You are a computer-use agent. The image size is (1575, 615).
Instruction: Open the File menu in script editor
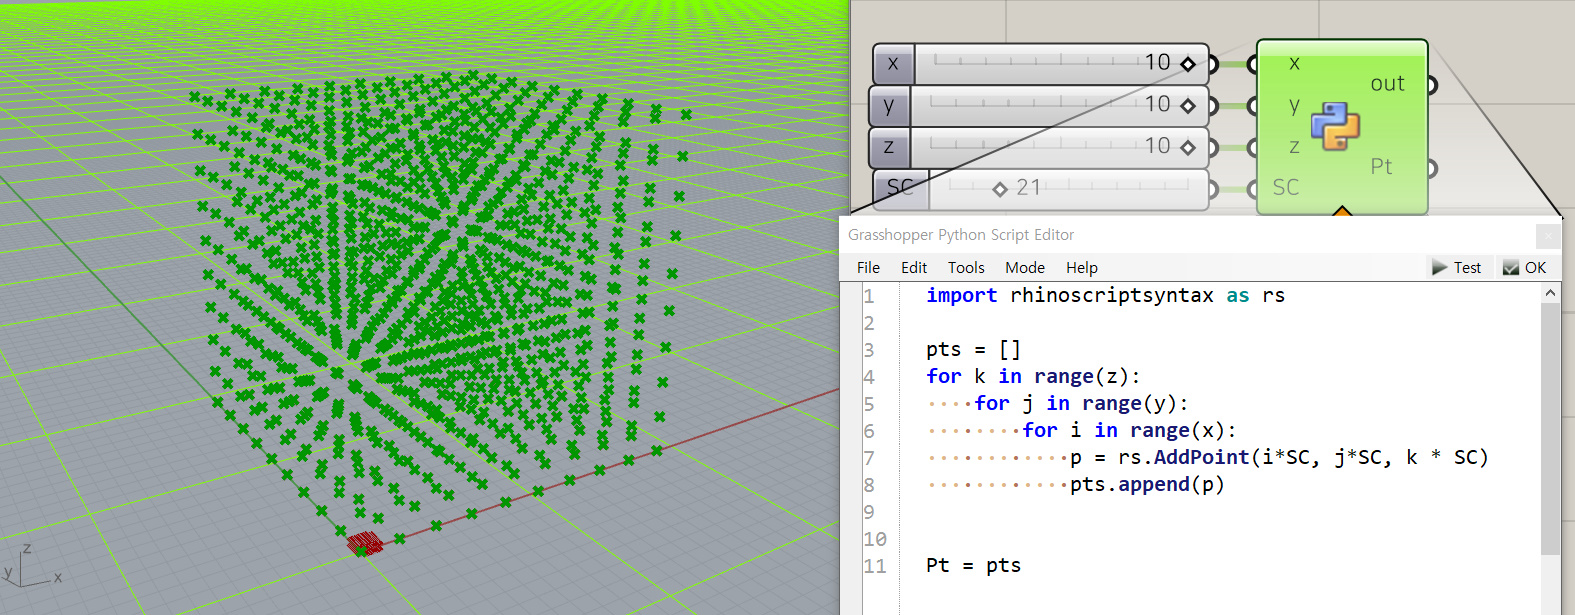coord(868,267)
